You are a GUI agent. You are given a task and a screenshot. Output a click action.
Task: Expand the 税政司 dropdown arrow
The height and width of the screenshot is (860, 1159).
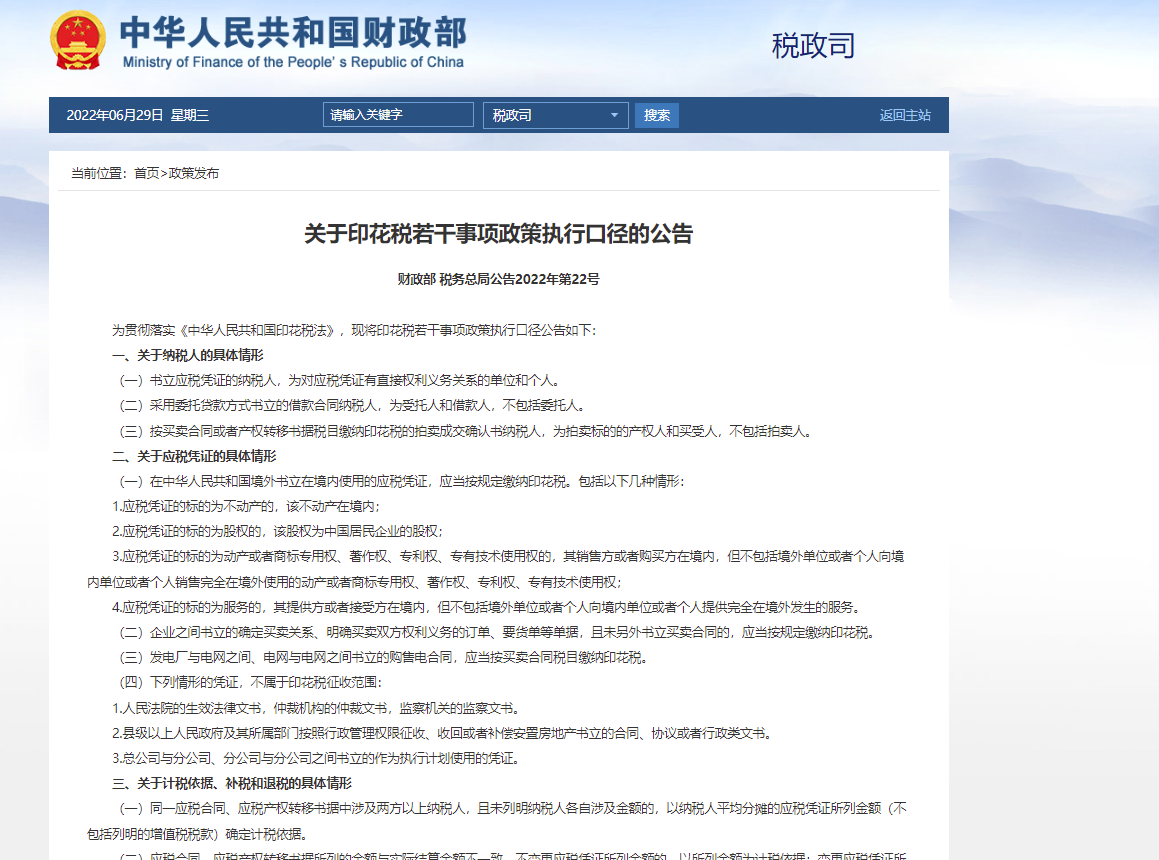[614, 115]
